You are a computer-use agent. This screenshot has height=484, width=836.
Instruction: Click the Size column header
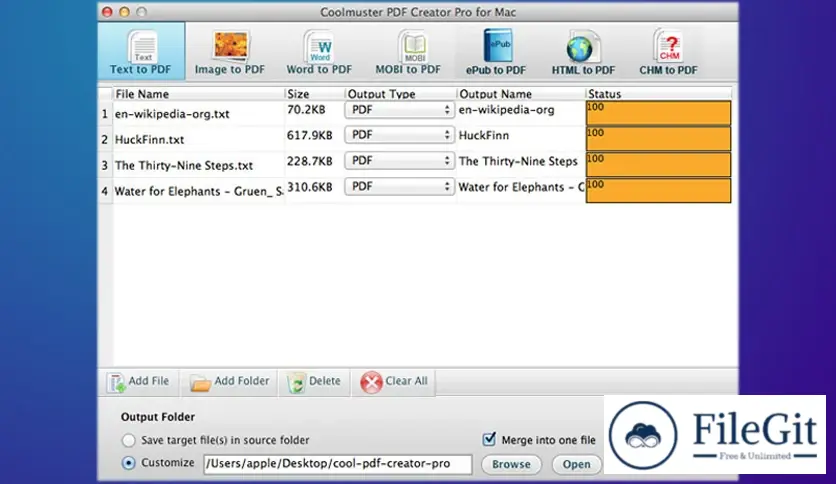315,94
